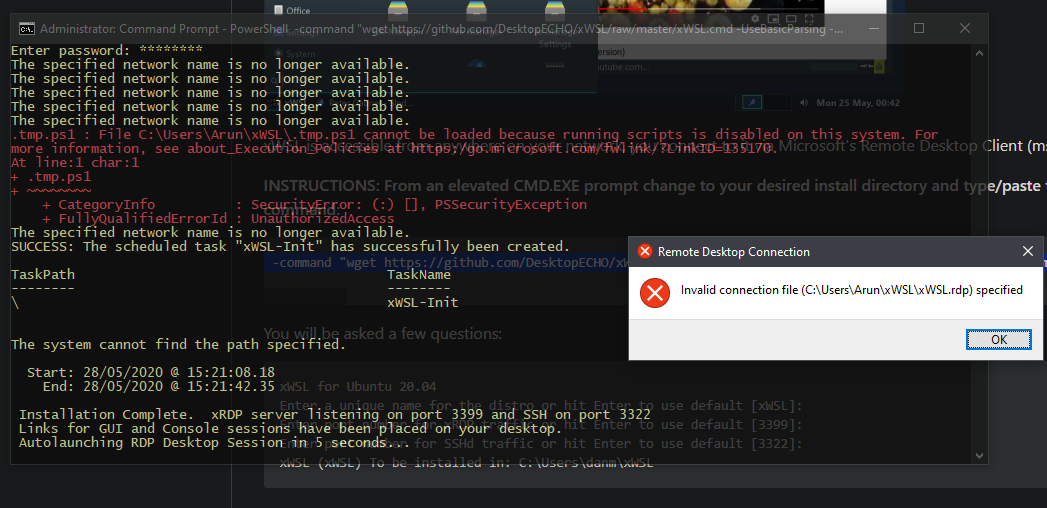Minimize the Command Prompt window
This screenshot has width=1047, height=508.
[874, 29]
